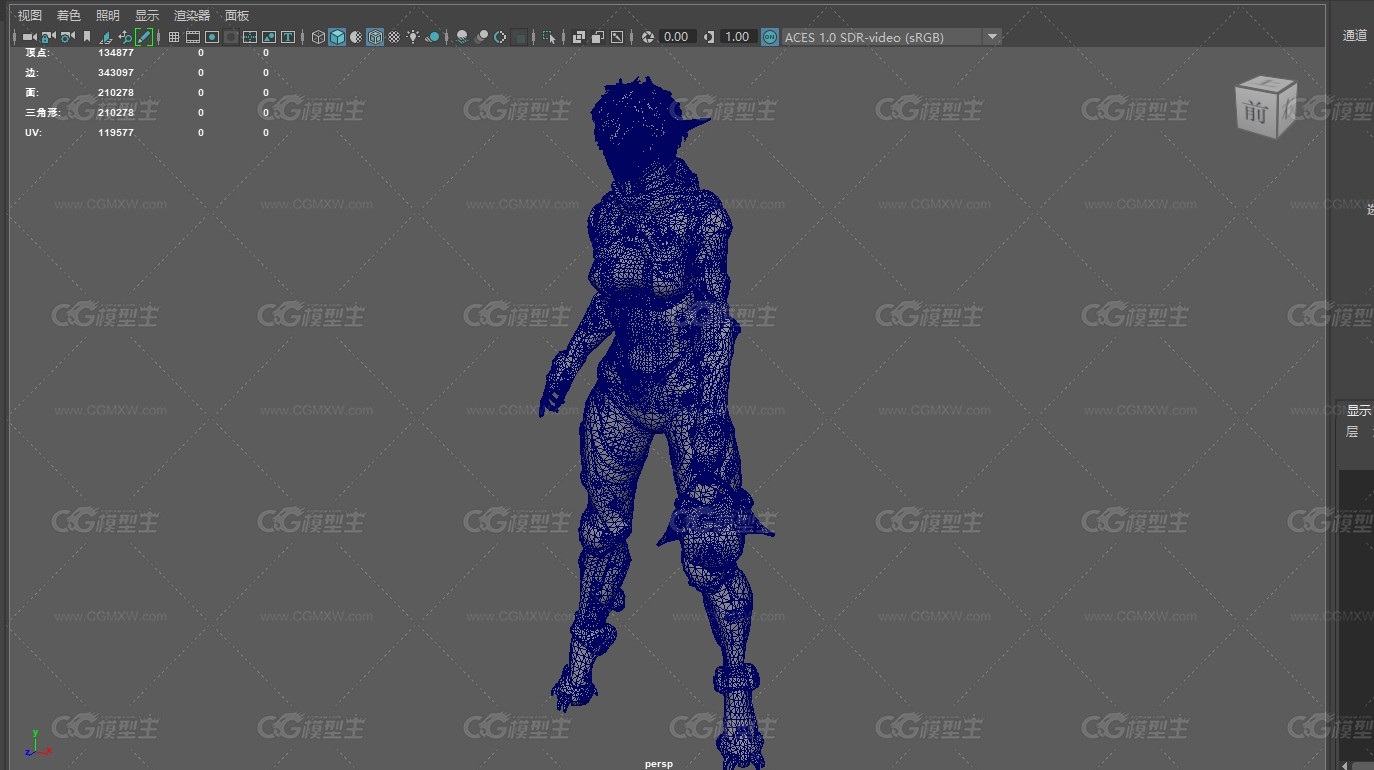The width and height of the screenshot is (1374, 770).
Task: Open the 着色 (Shading) menu
Action: (69, 16)
